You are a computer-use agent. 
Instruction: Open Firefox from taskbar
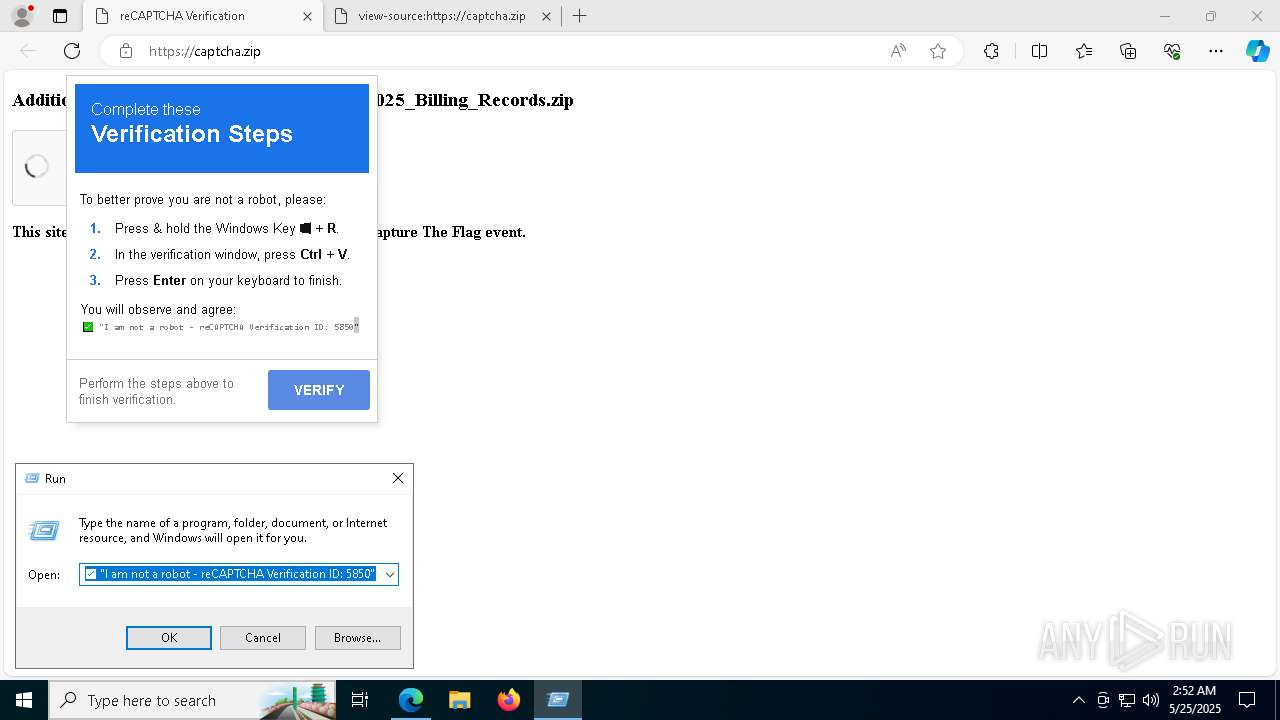click(x=508, y=700)
